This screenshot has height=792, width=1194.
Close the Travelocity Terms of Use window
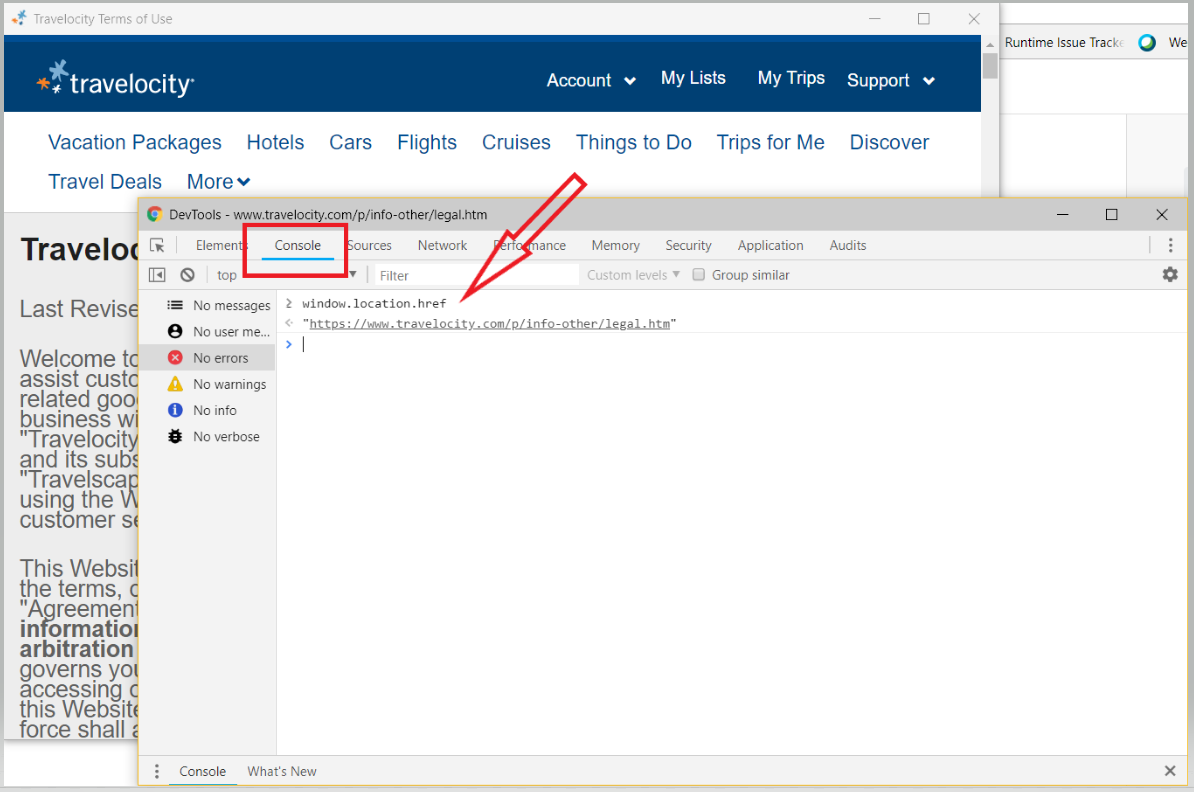coord(974,19)
